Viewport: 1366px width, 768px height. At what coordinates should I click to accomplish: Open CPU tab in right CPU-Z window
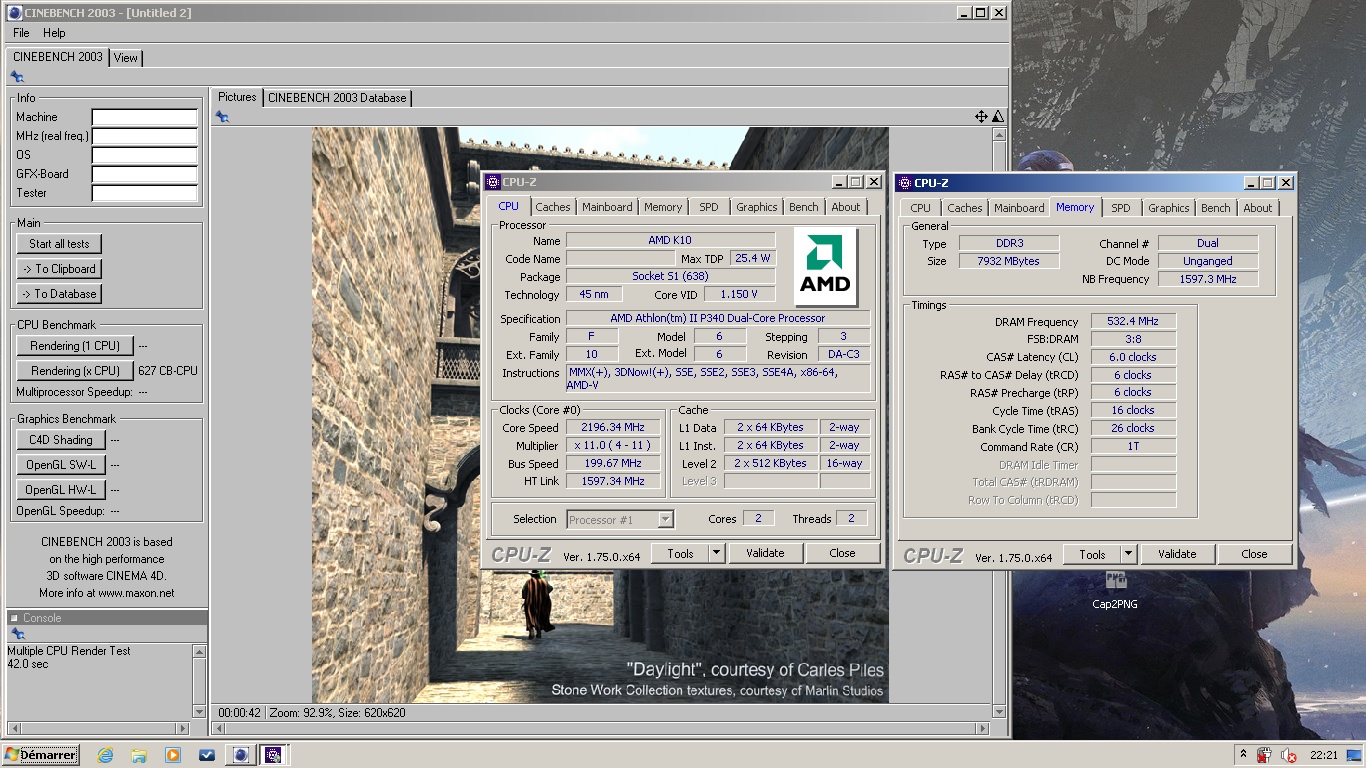coord(920,208)
